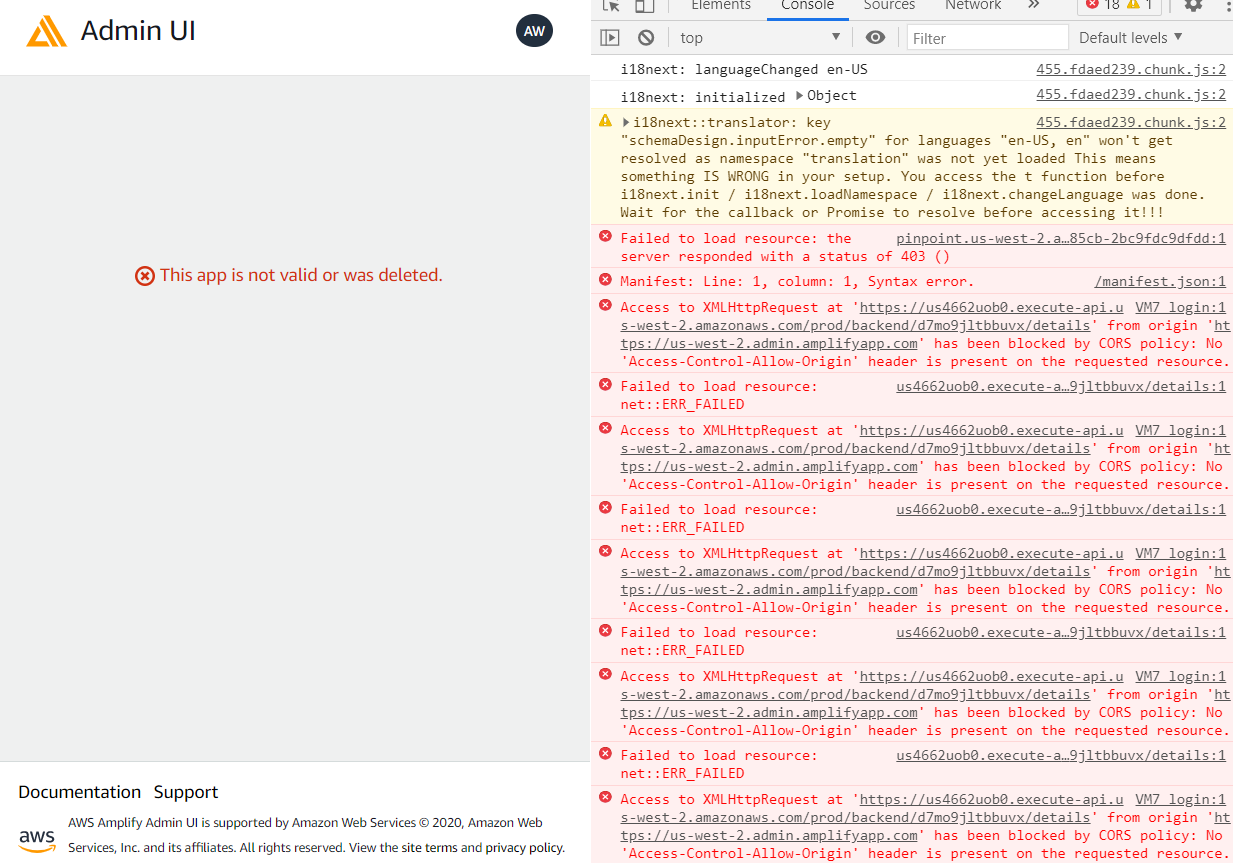Viewport: 1233px width, 863px height.
Task: Activate the inspect element picker in DevTools
Action: (612, 5)
